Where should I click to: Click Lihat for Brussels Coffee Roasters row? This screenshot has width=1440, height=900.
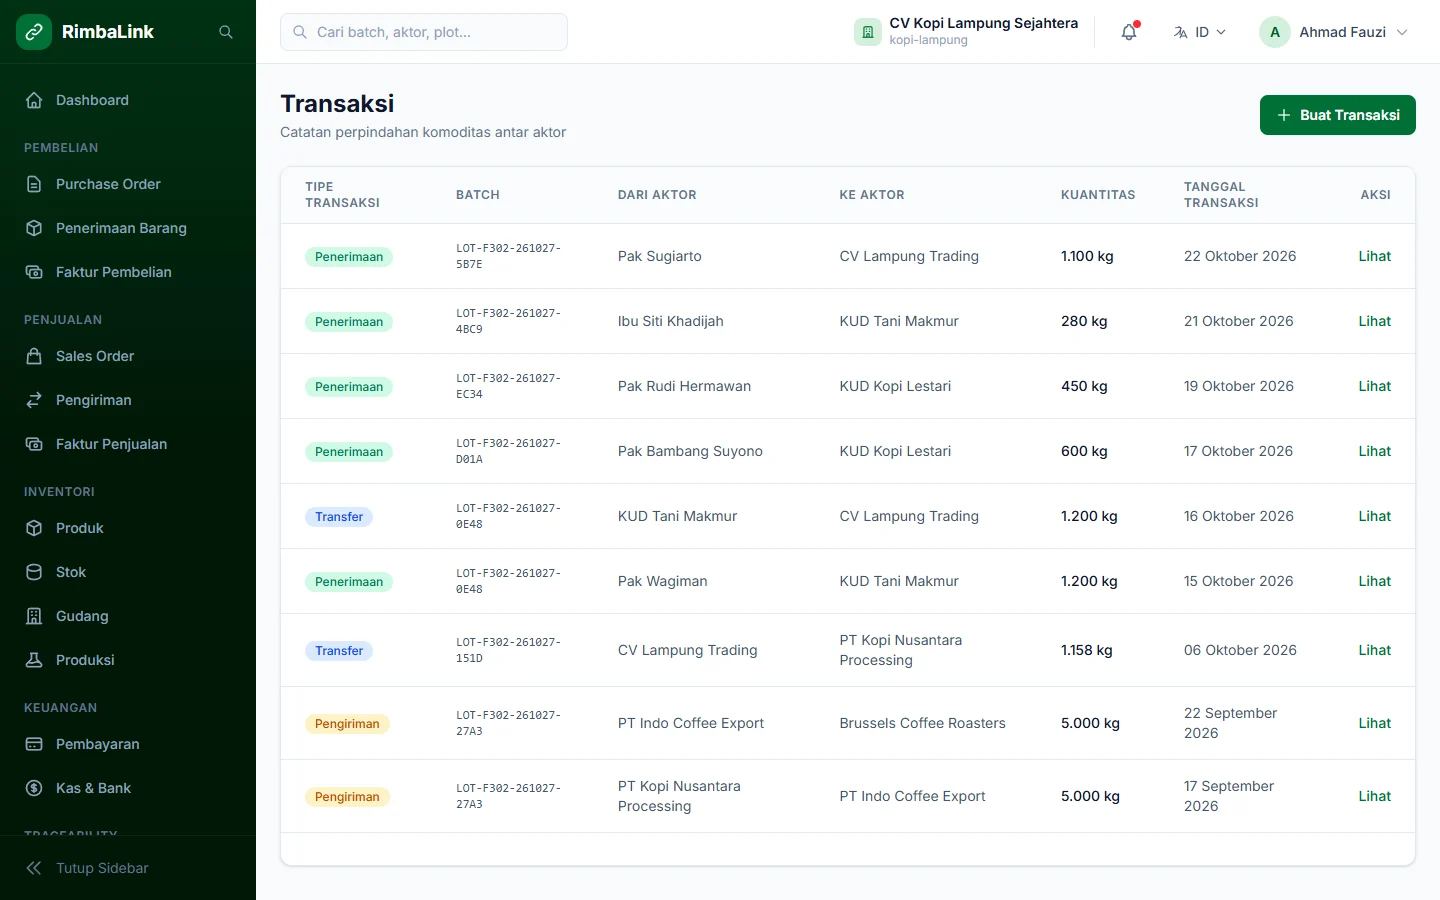(1374, 723)
